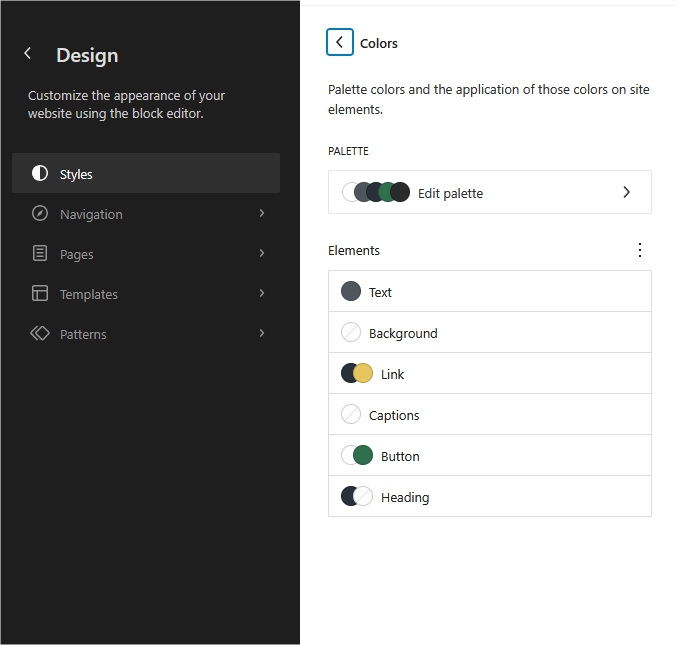Click back arrow beside Colors heading
This screenshot has height=645, width=677.
(x=340, y=42)
